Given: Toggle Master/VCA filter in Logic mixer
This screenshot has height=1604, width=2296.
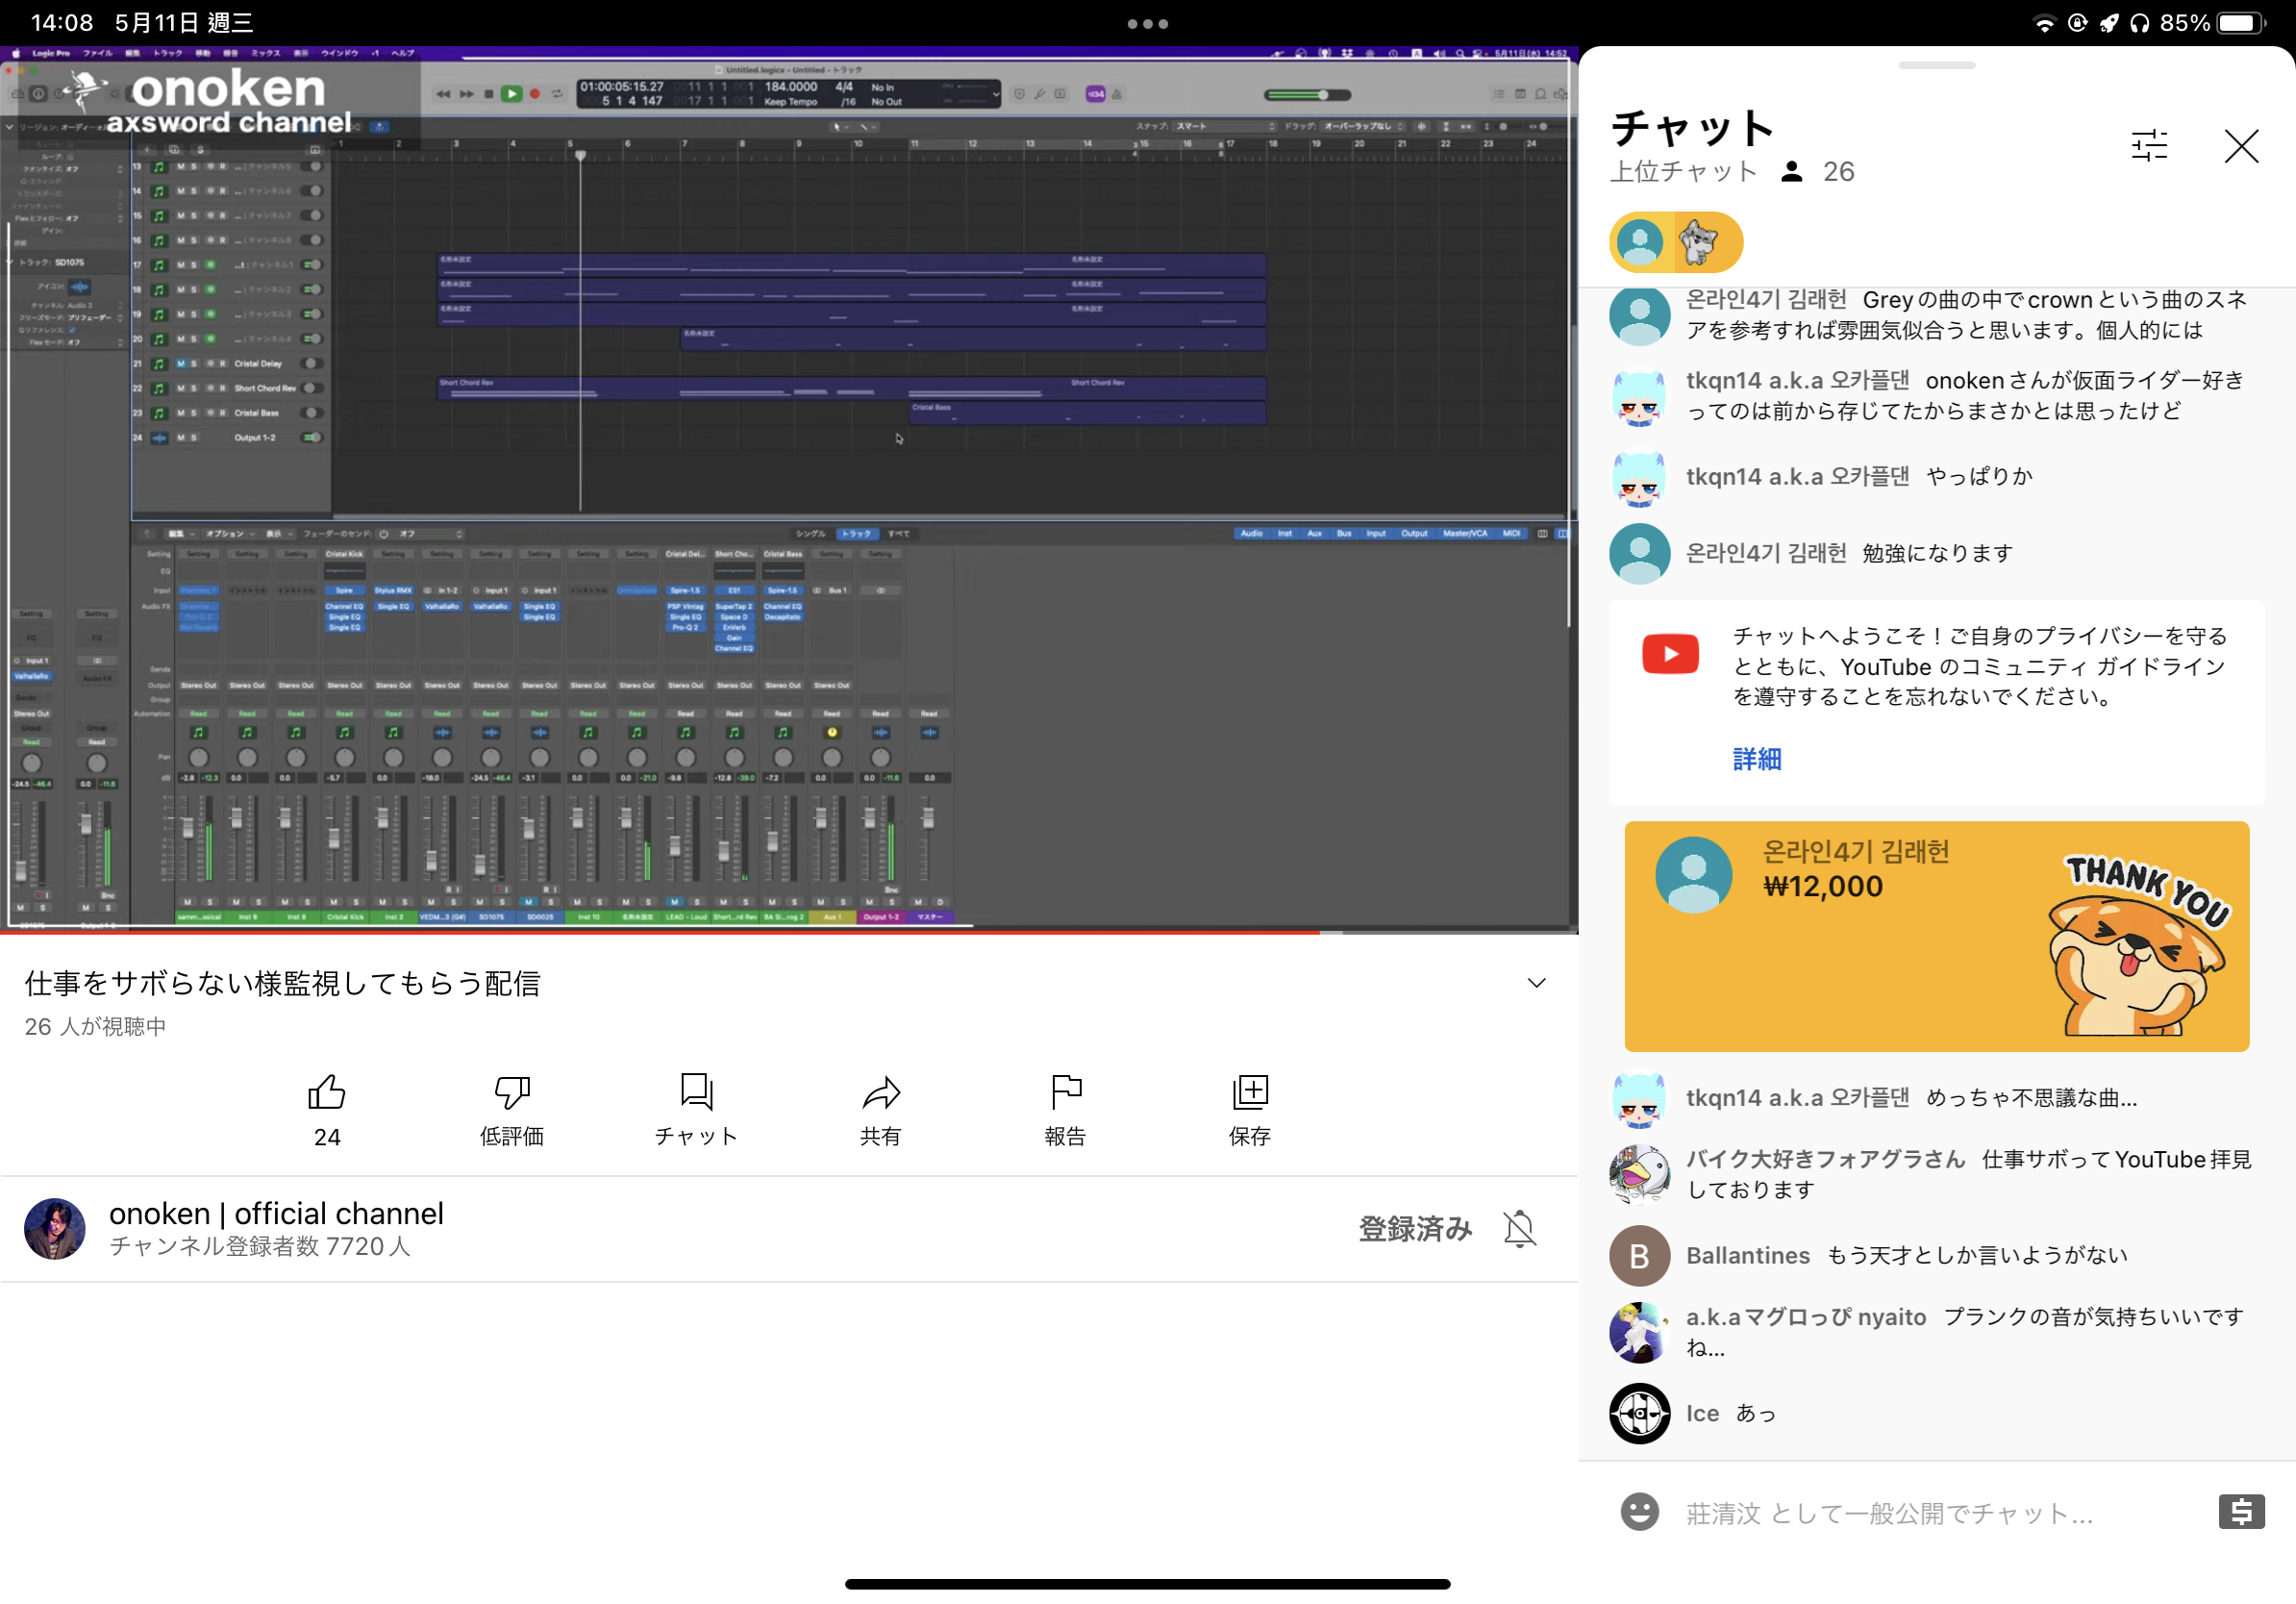Looking at the screenshot, I should click(1465, 534).
